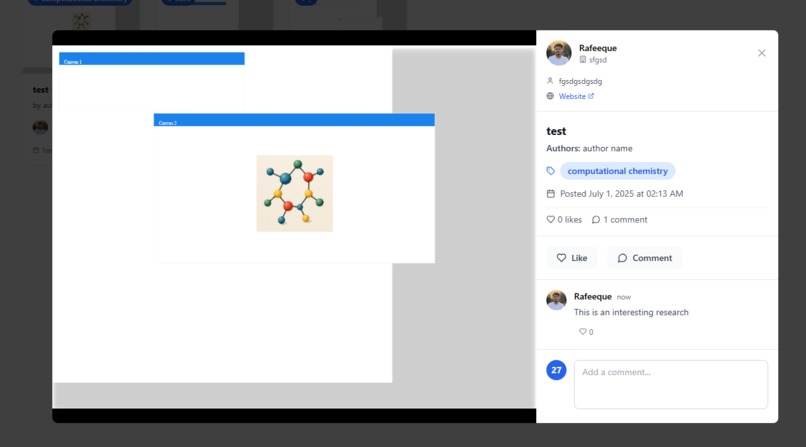Click the "Posted July 1, 2025 at 02:13 AM" text

coord(621,194)
